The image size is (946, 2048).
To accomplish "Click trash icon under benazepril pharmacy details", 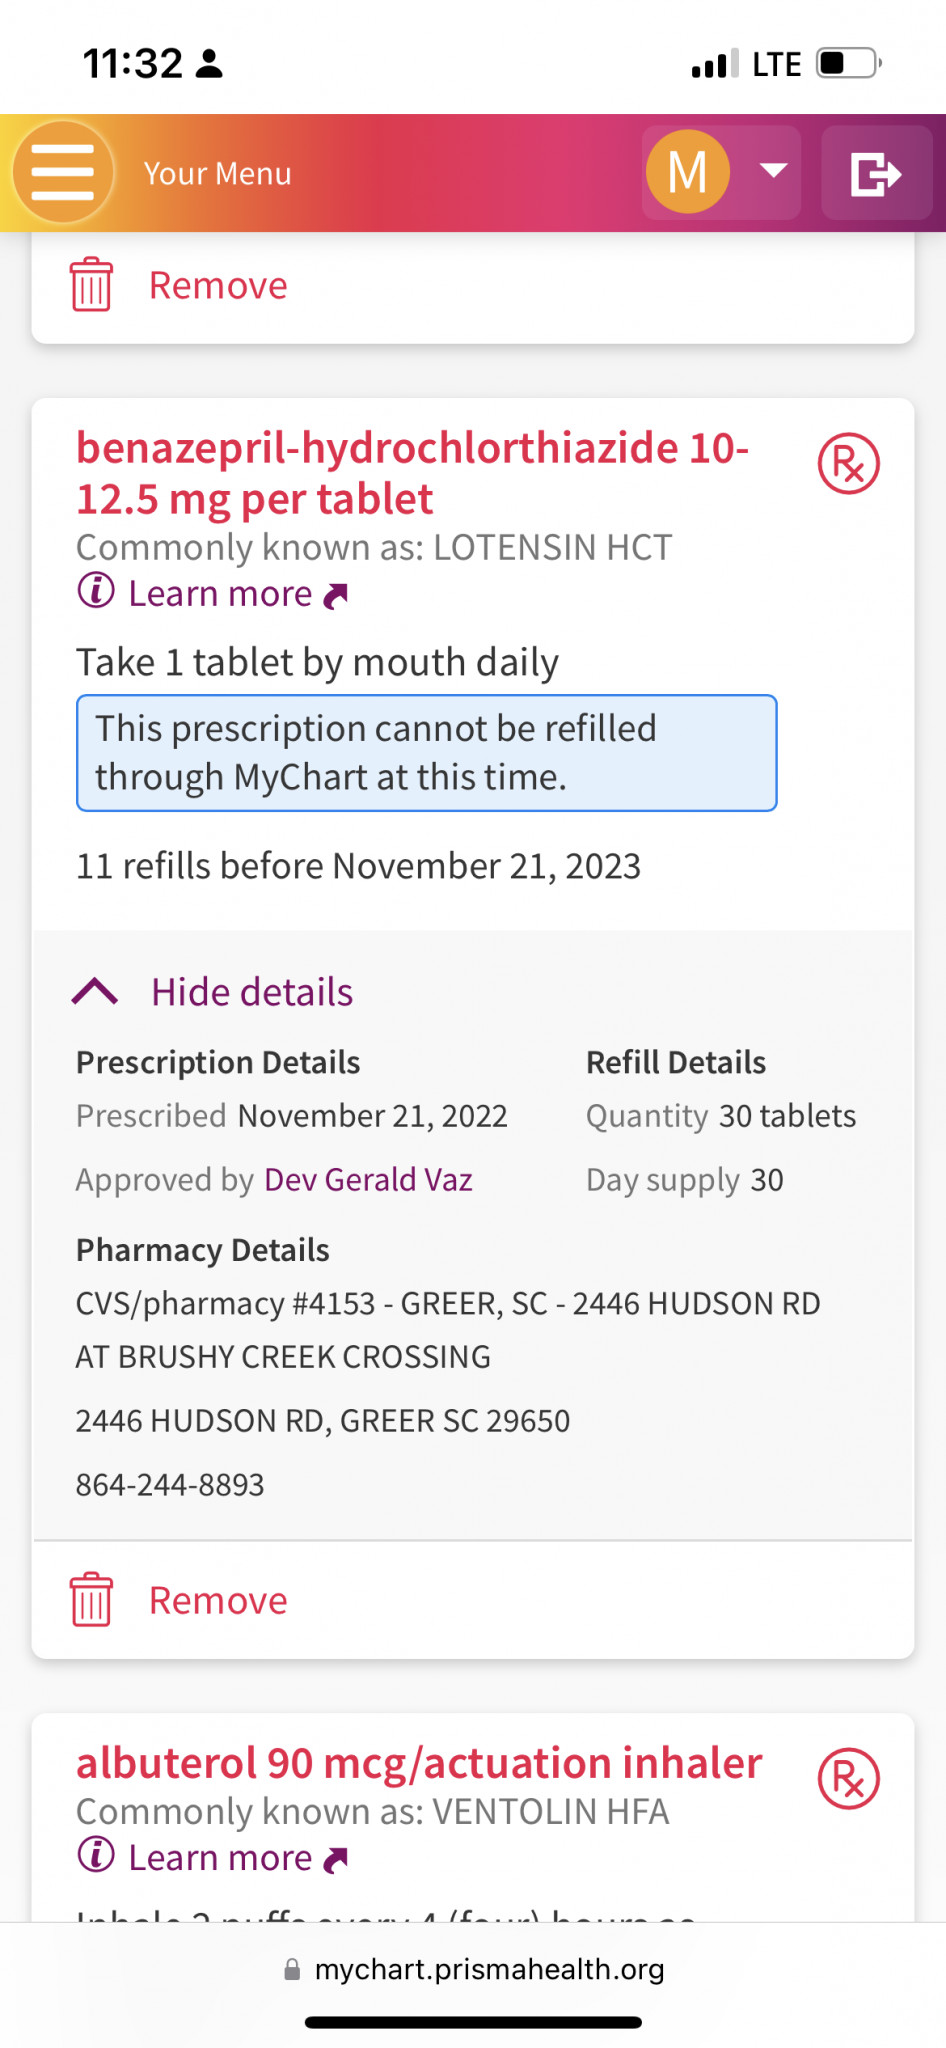I will (91, 1600).
